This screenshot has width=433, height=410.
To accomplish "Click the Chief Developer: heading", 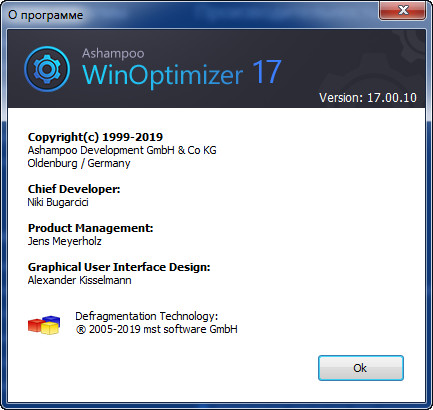I will 74,189.
